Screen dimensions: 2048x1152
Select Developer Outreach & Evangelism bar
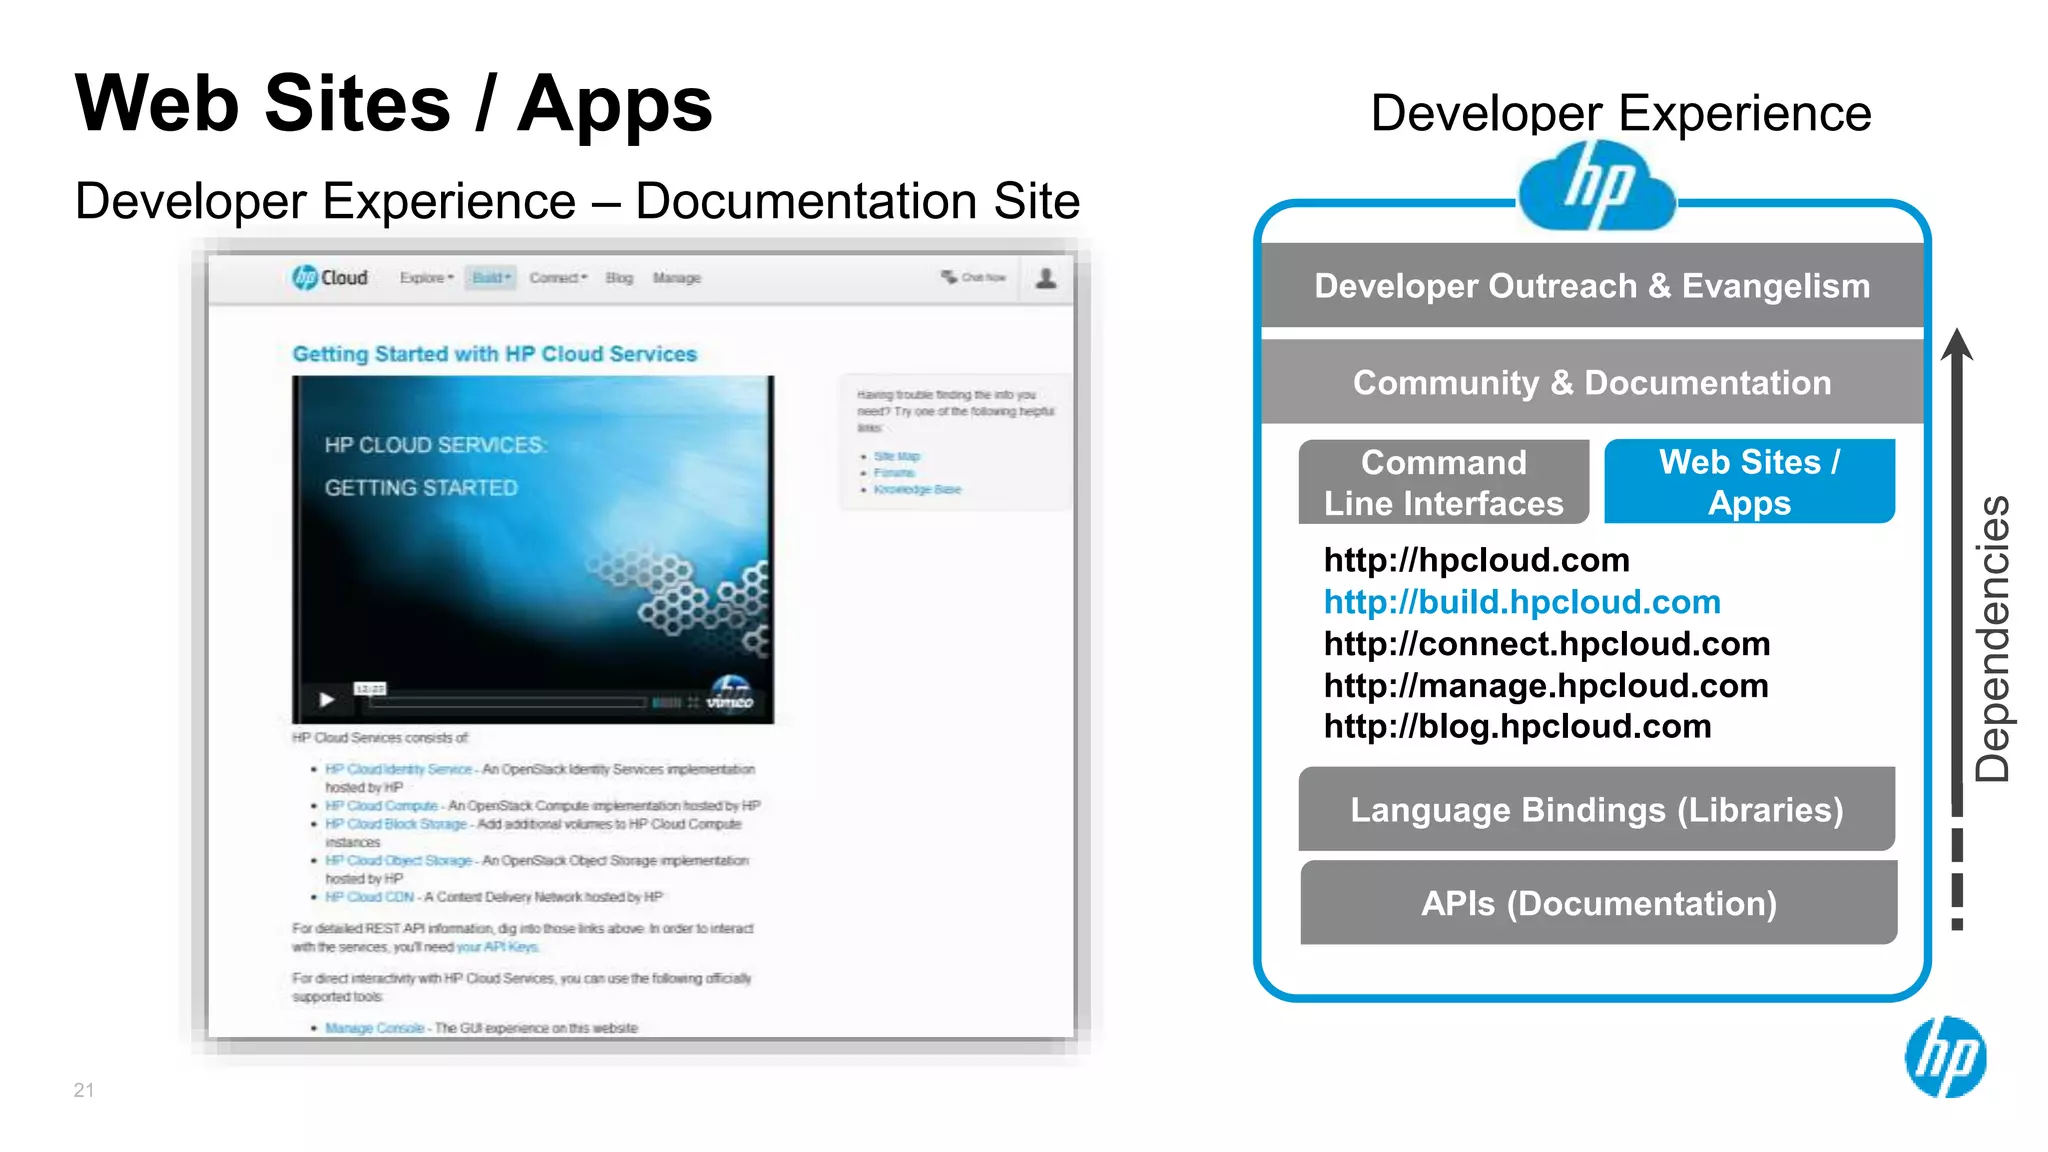[1592, 286]
